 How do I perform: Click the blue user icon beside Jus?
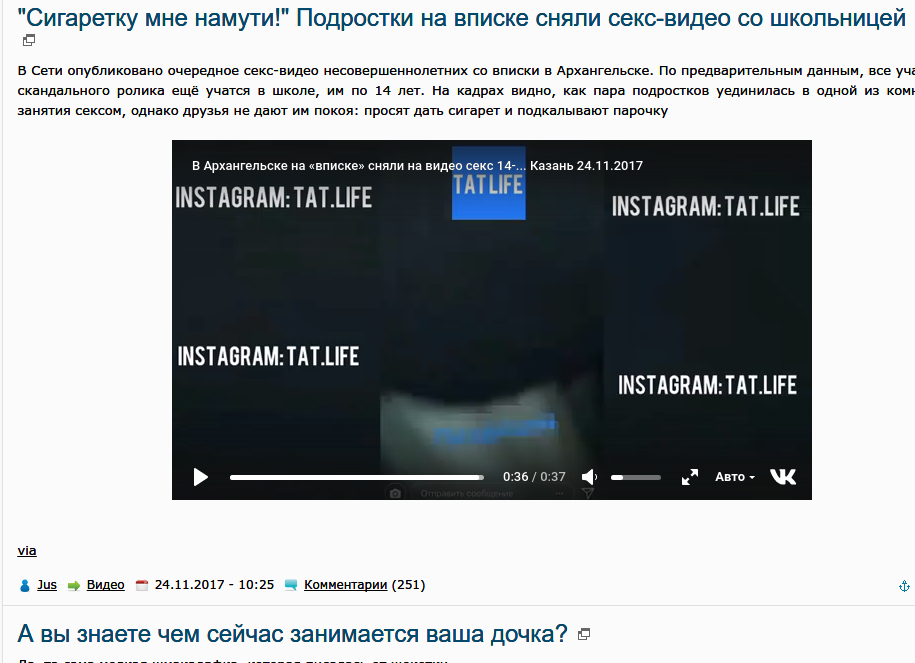pyautogui.click(x=25, y=585)
